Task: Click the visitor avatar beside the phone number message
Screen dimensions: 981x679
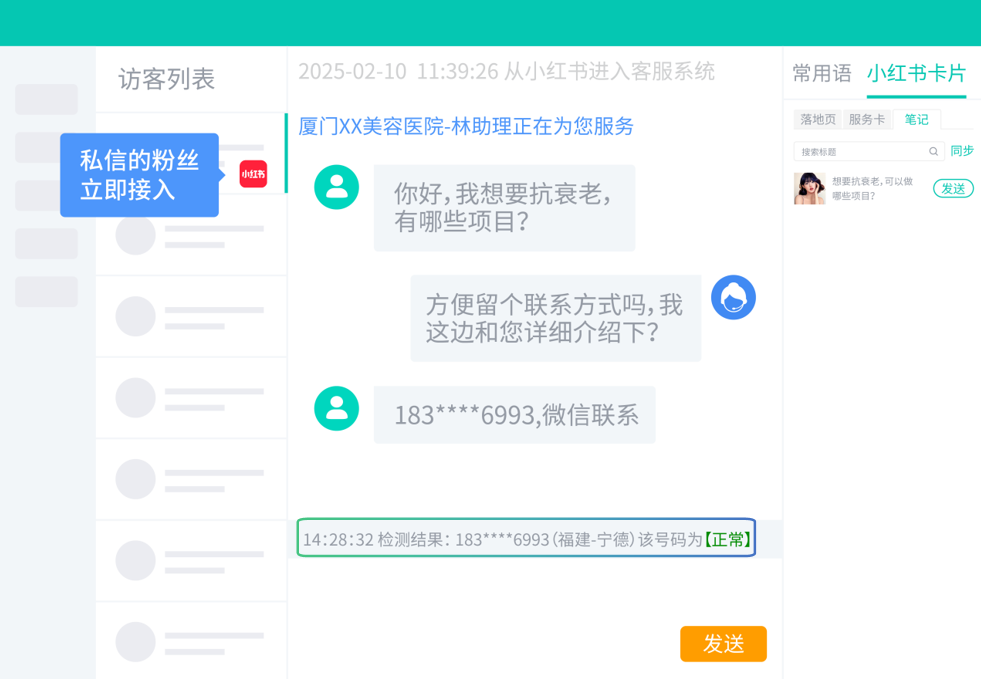Action: tap(337, 409)
